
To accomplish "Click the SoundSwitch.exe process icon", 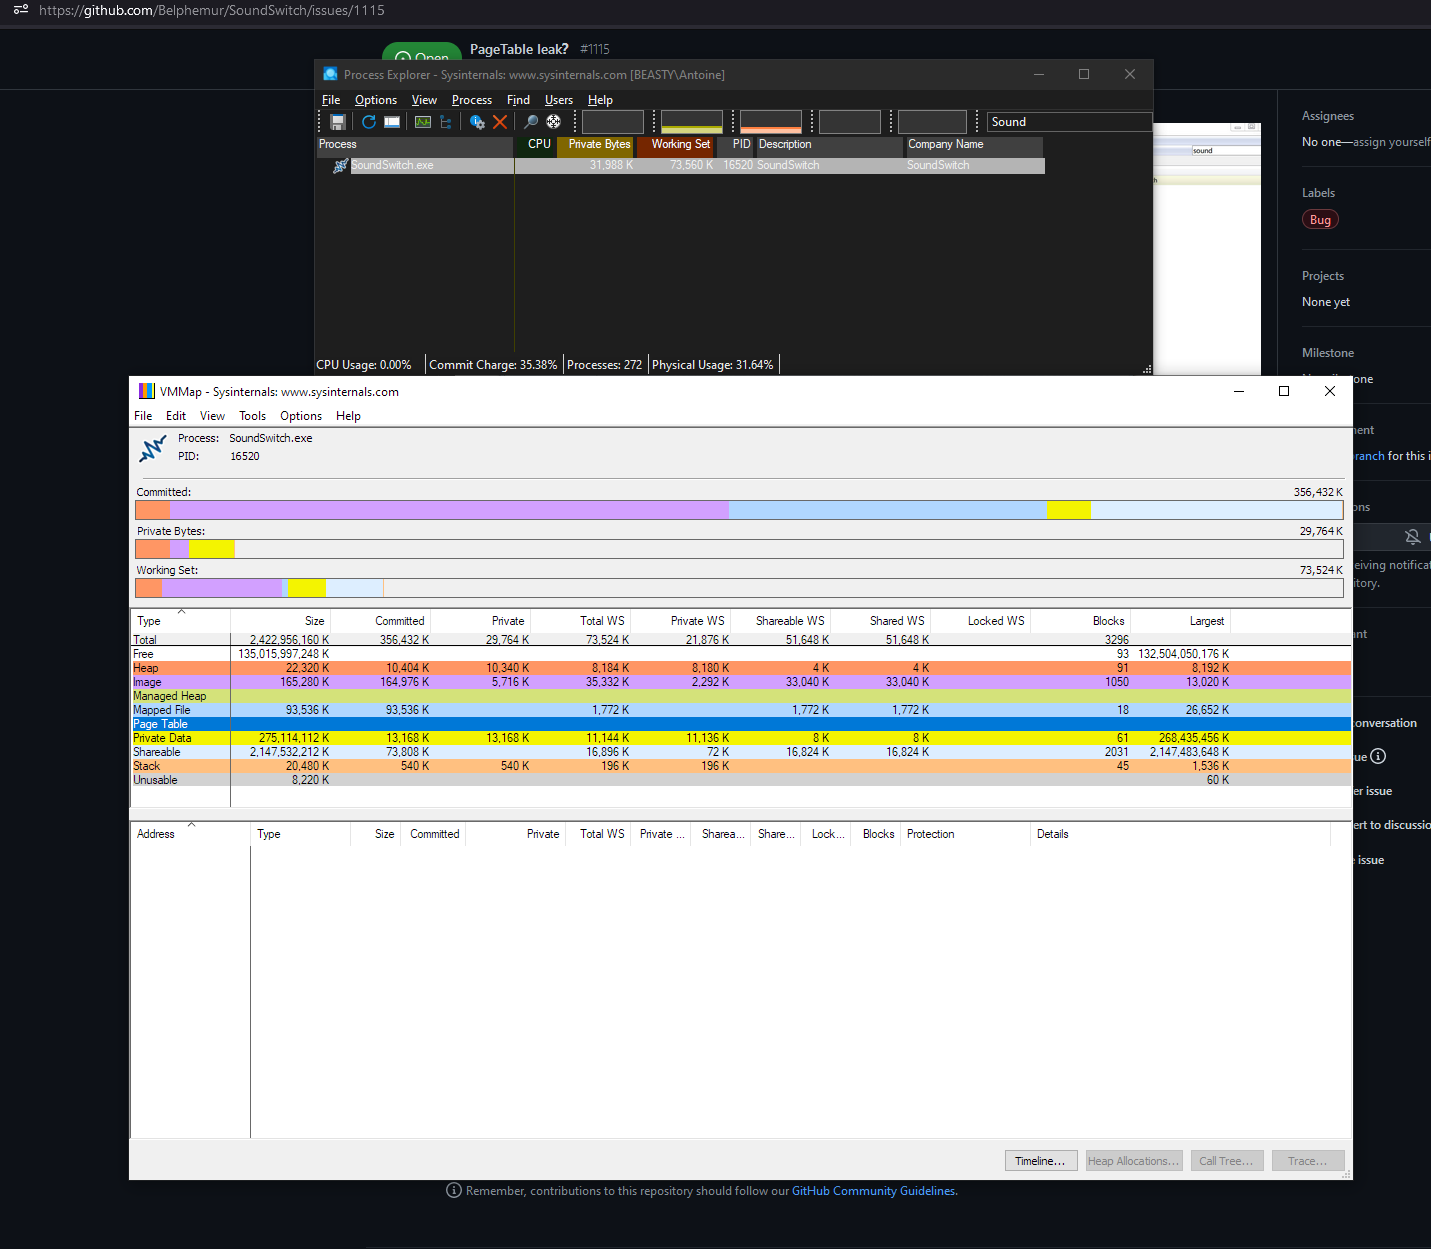I will [340, 165].
